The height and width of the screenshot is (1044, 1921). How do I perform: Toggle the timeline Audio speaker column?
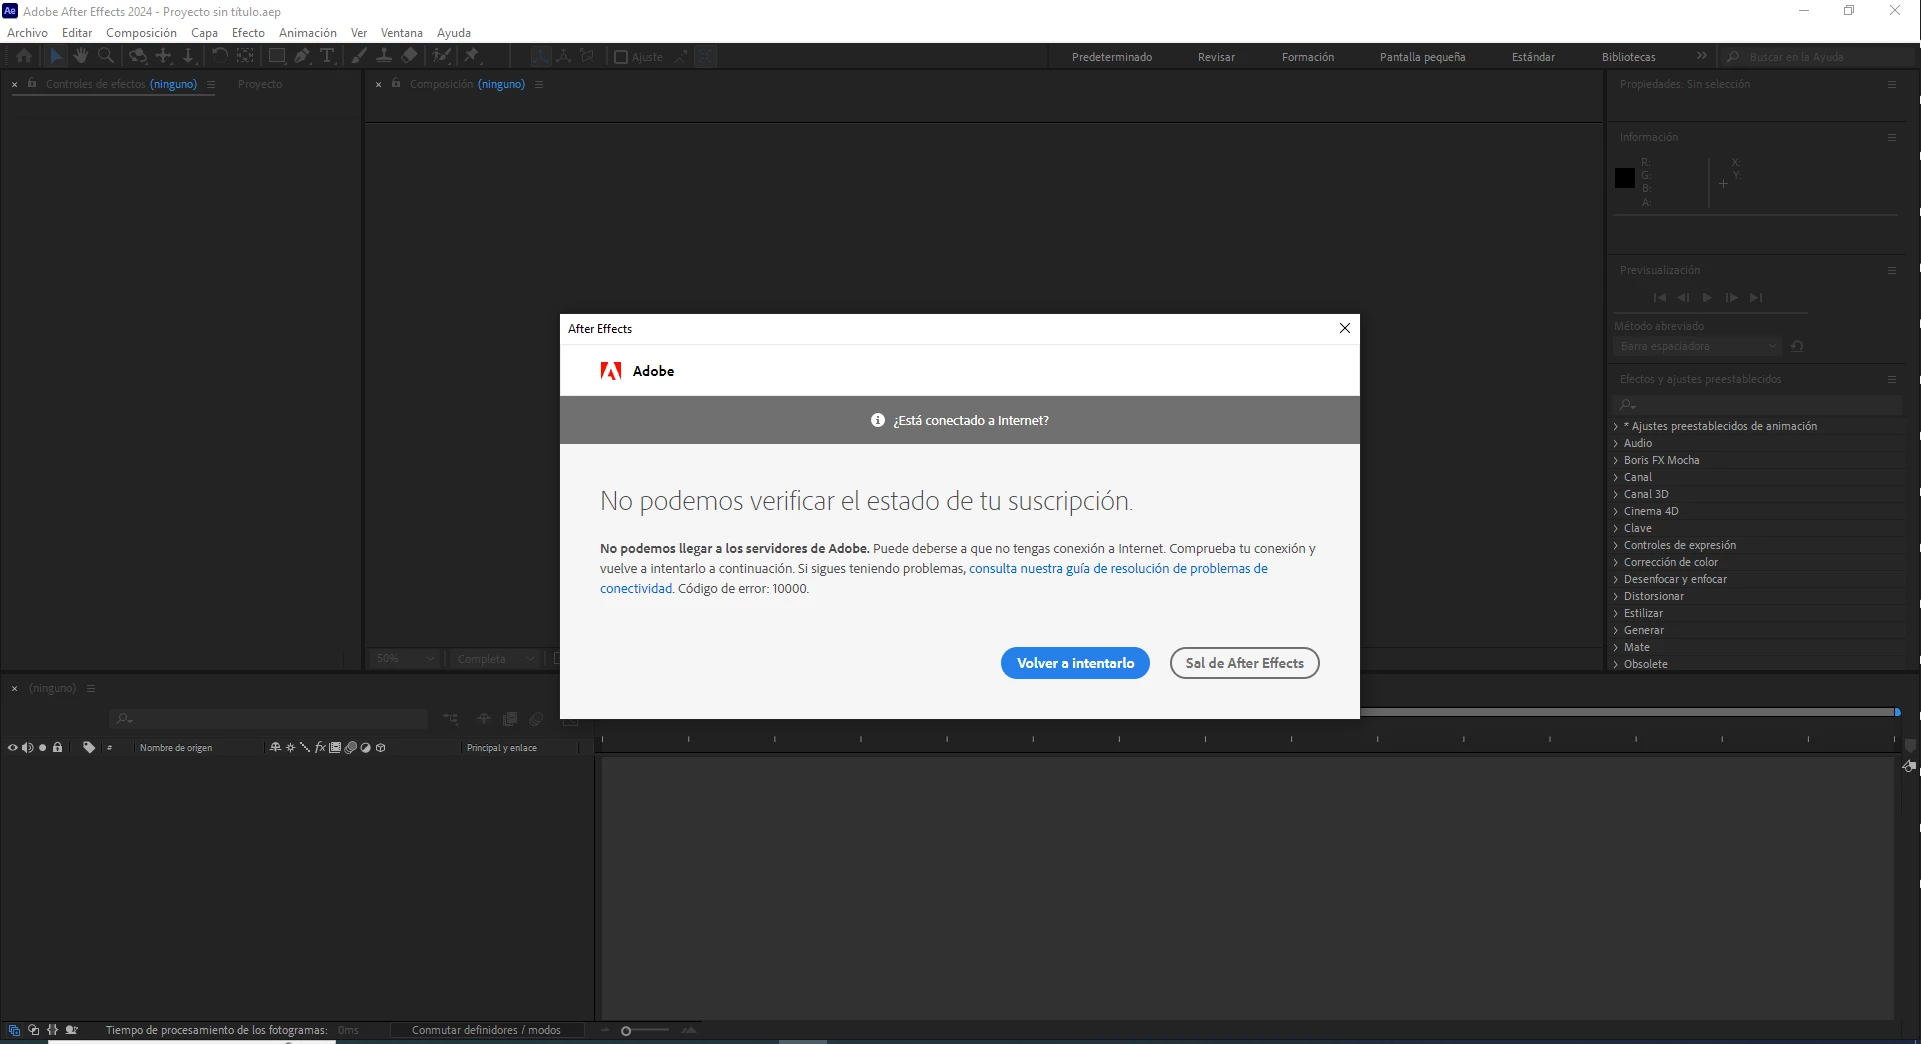pyautogui.click(x=27, y=747)
